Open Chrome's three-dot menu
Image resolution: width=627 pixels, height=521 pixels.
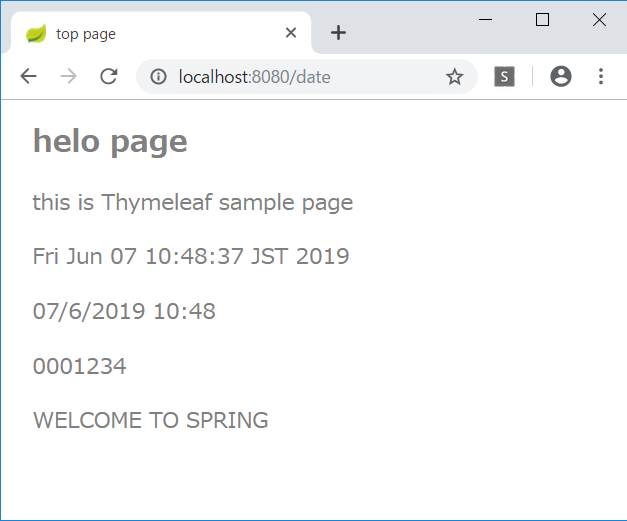click(601, 77)
